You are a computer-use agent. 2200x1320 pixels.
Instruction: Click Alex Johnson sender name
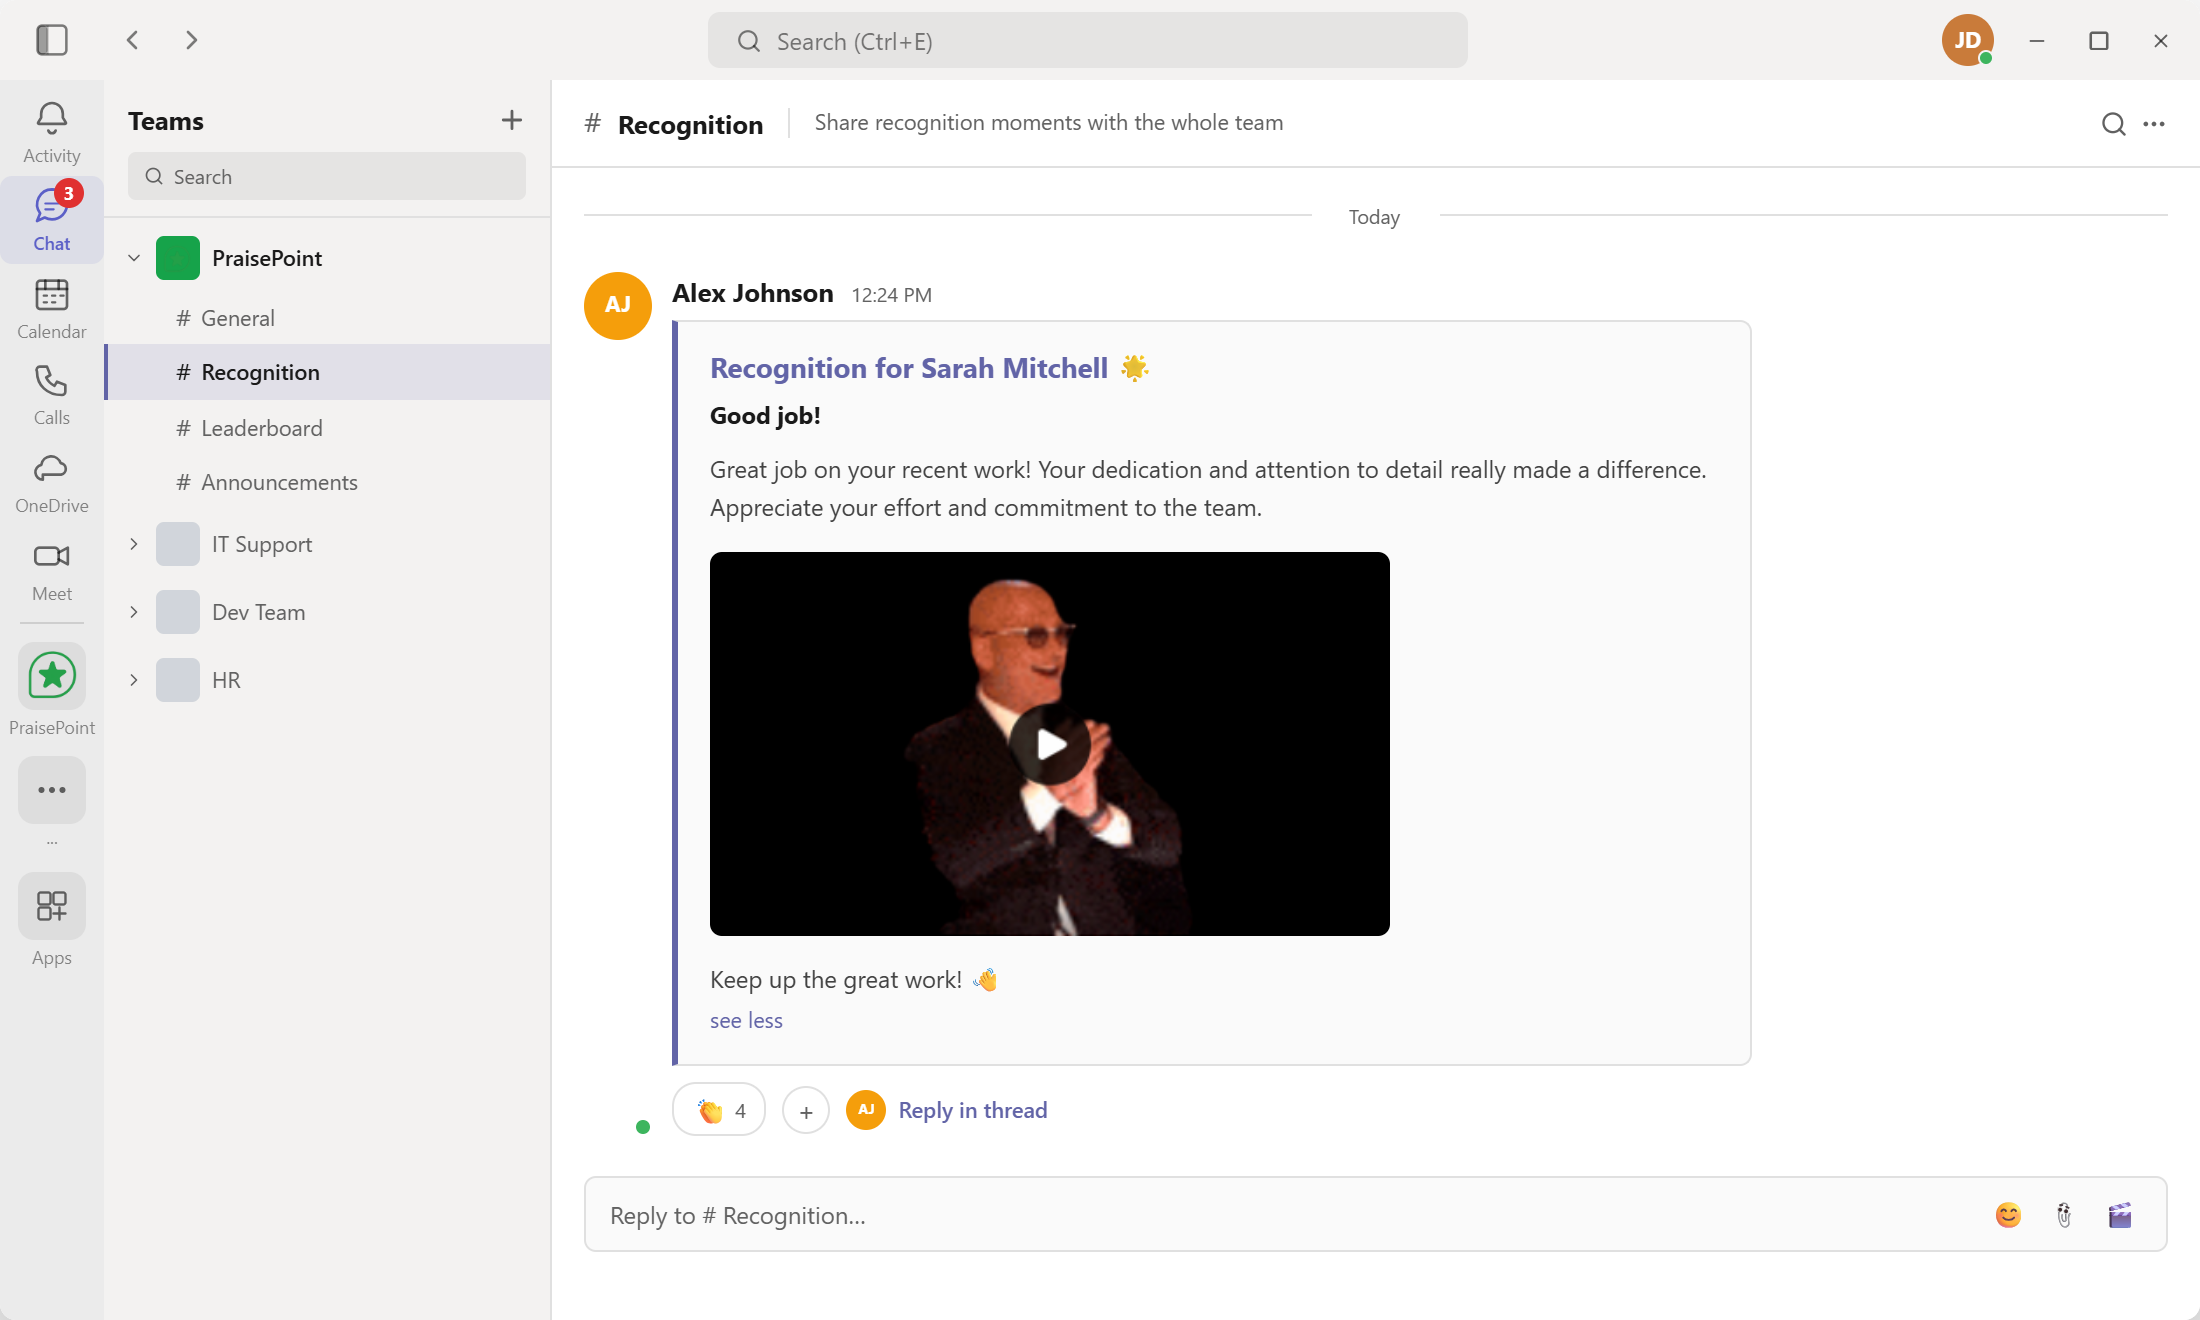[753, 293]
